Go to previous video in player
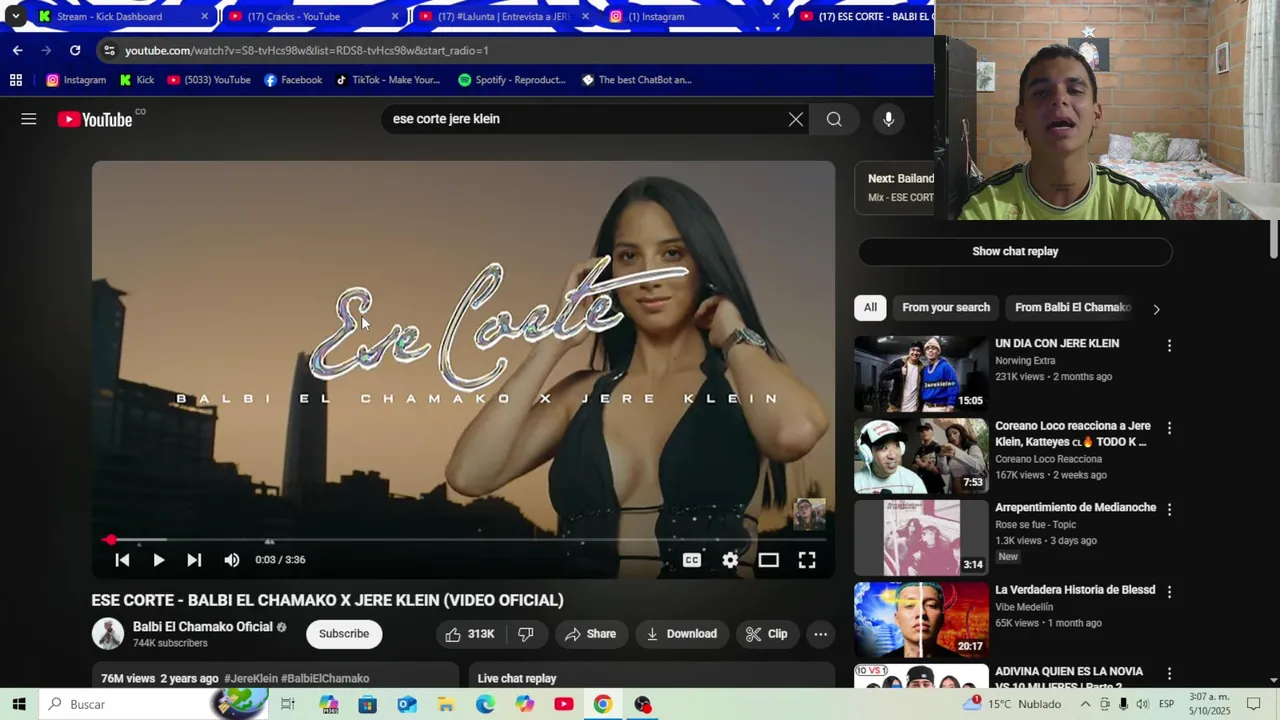This screenshot has height=720, width=1280. pos(122,560)
